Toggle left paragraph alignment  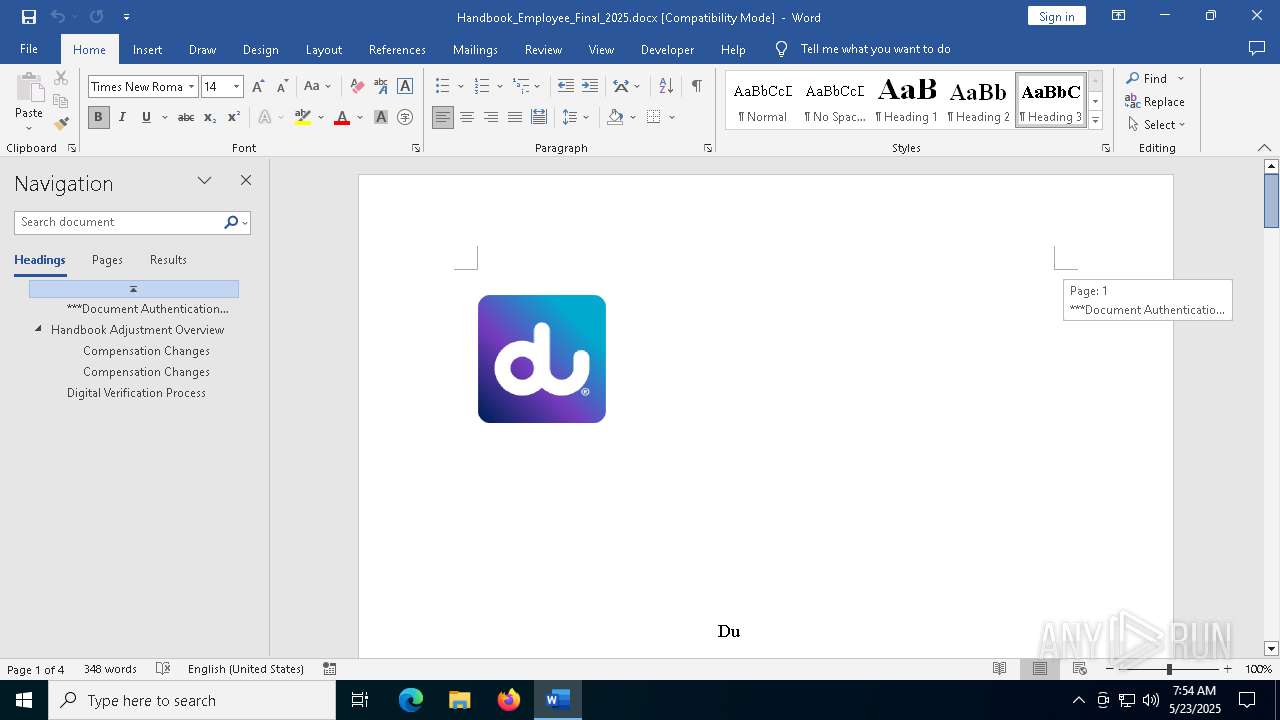coord(443,117)
